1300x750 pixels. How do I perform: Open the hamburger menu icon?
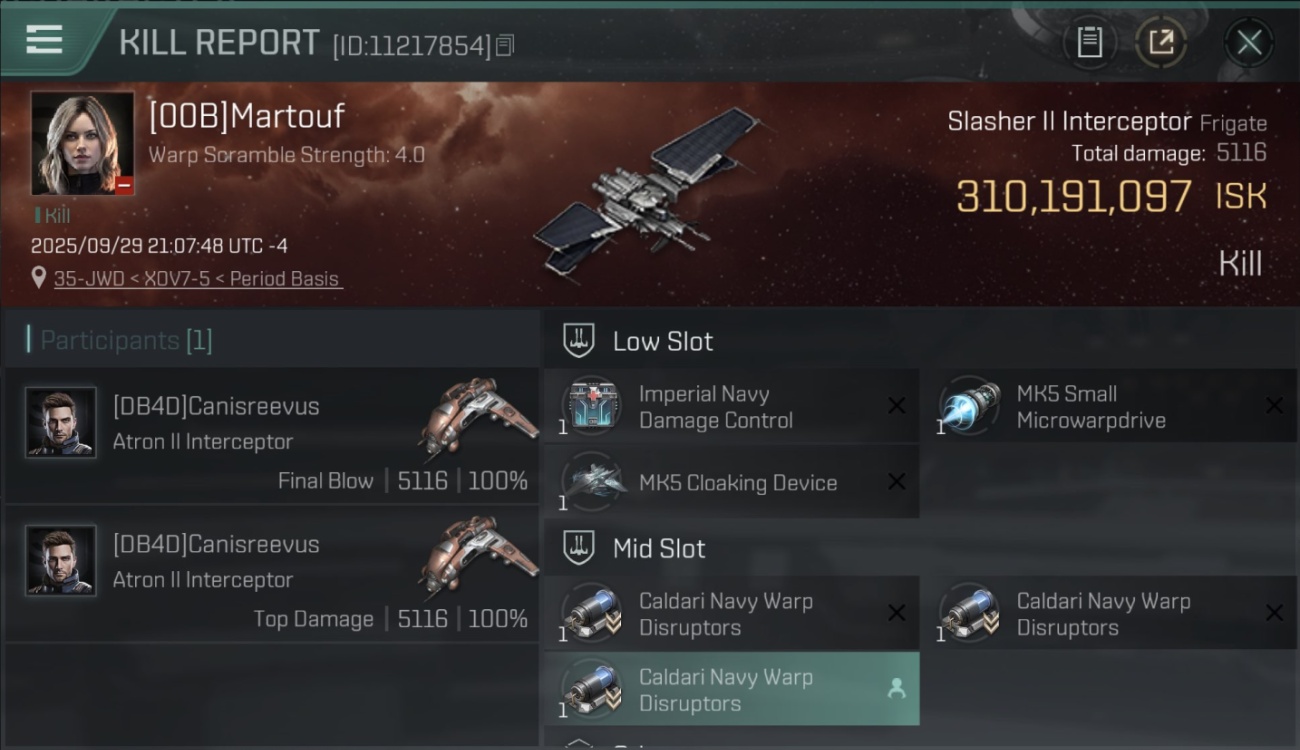(44, 40)
